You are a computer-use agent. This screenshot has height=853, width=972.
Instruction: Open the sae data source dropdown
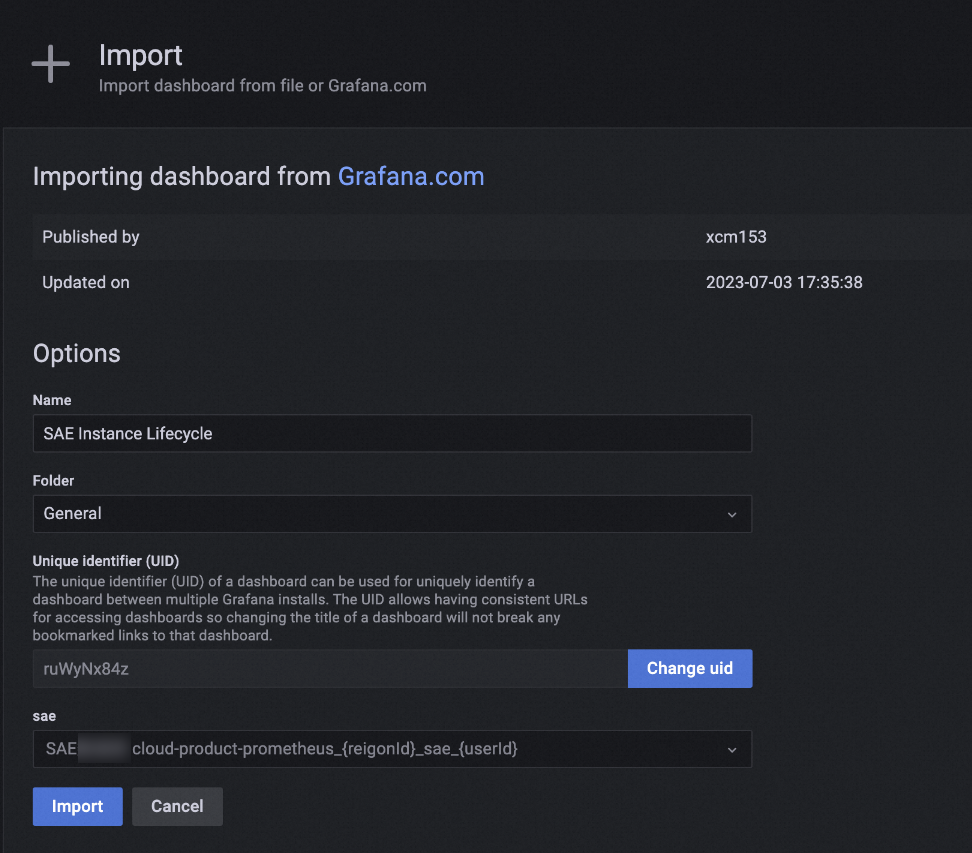point(392,749)
